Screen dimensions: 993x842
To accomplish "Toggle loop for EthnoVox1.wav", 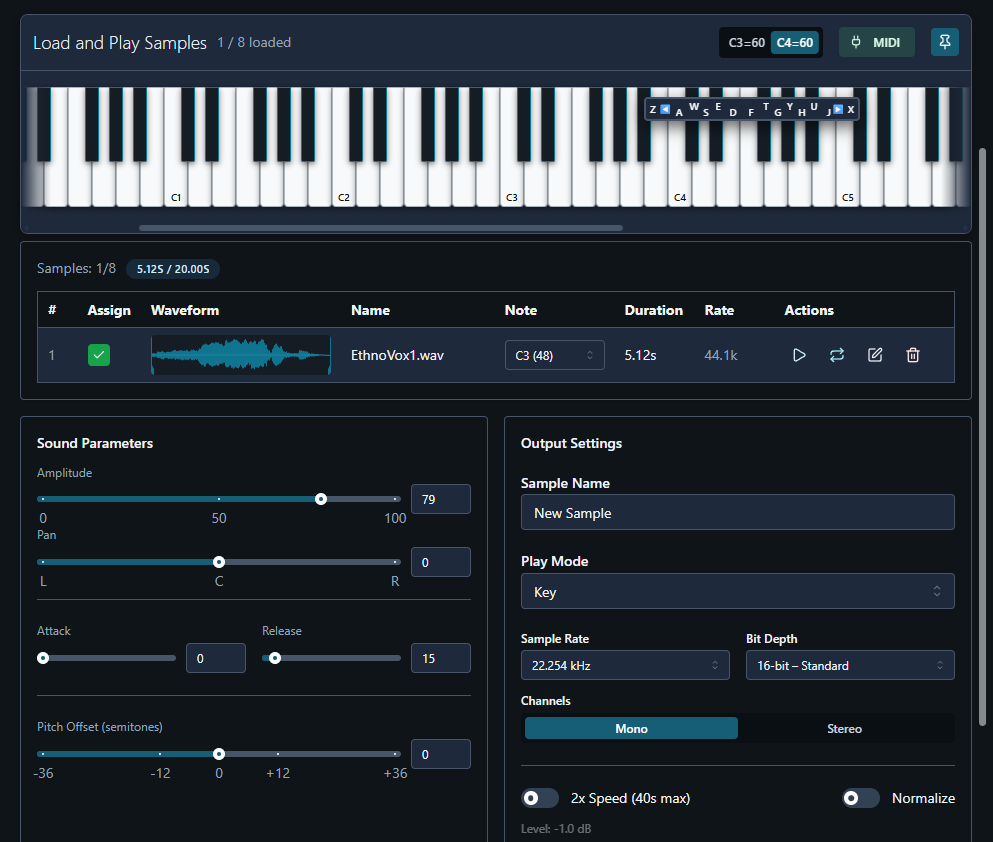I will (837, 355).
